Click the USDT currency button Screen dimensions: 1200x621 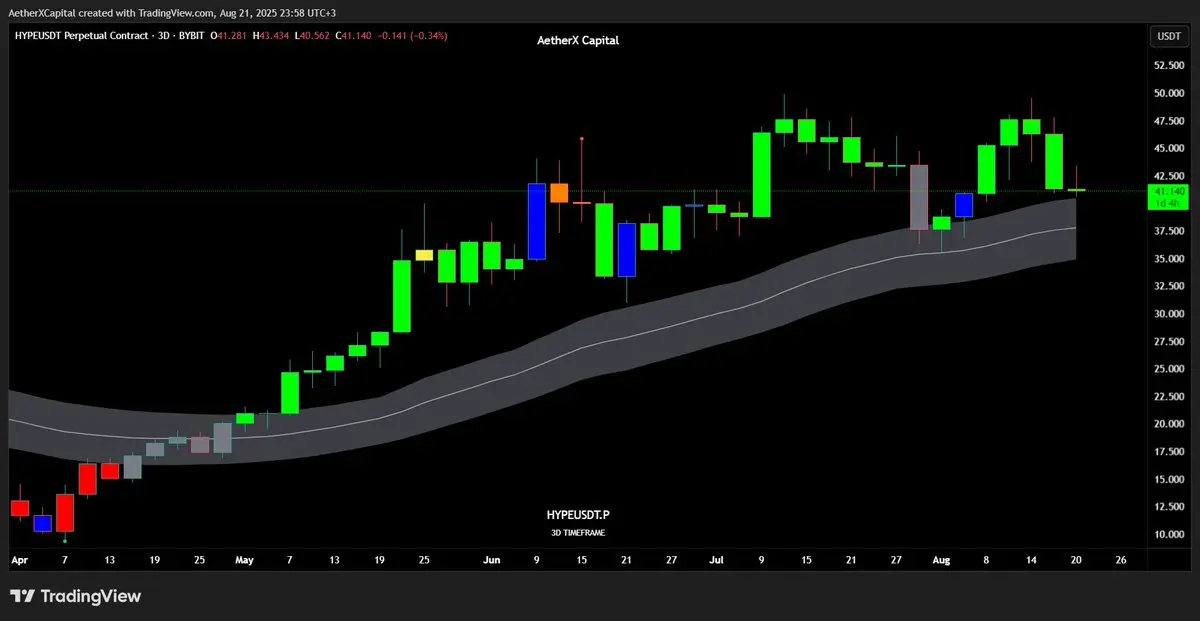[x=1169, y=36]
